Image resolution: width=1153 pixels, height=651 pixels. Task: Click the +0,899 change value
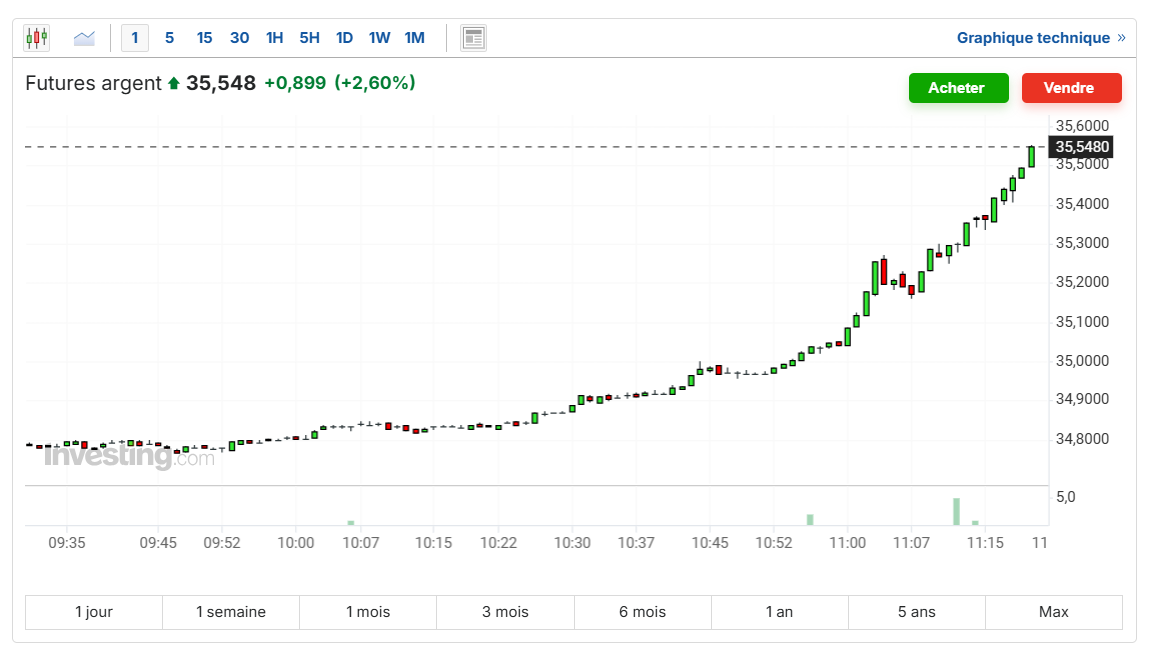click(x=295, y=82)
